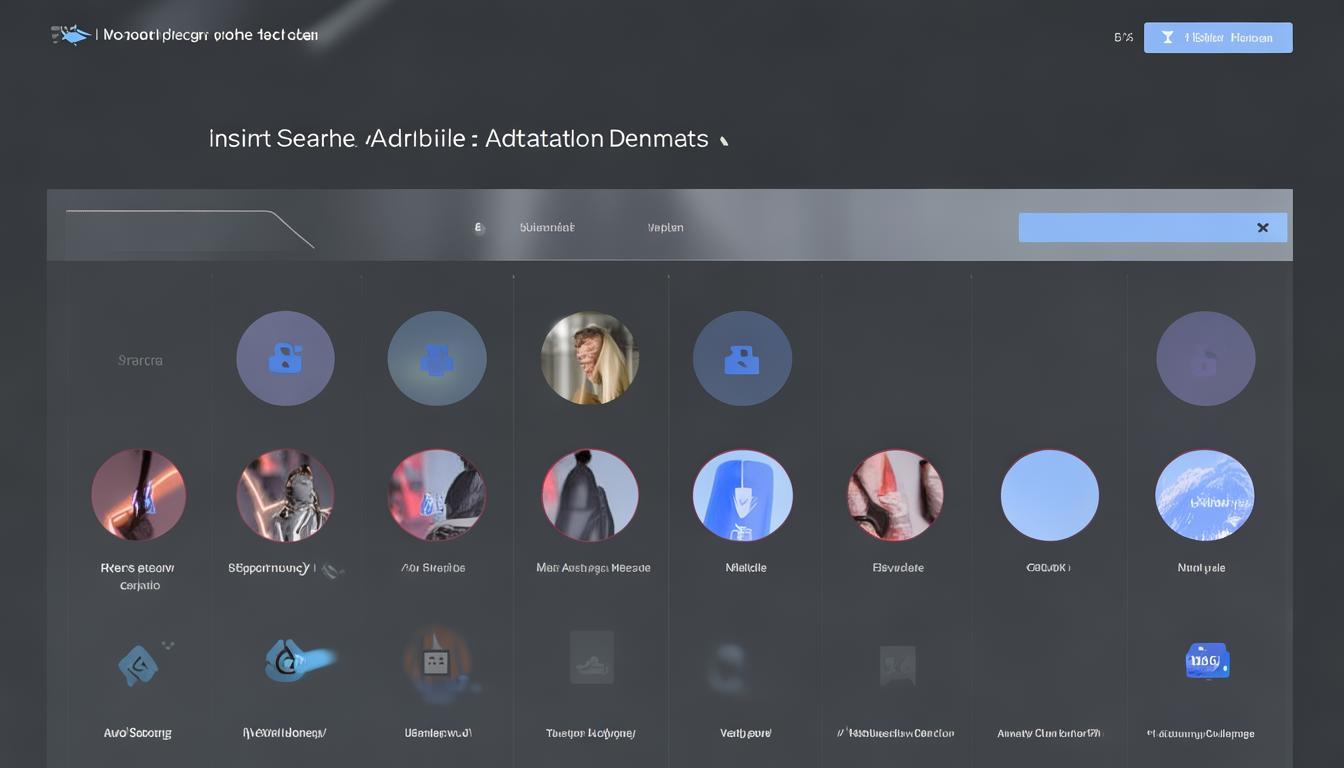This screenshot has height=768, width=1344.
Task: Clear the search field with the X
Action: pyautogui.click(x=1262, y=228)
